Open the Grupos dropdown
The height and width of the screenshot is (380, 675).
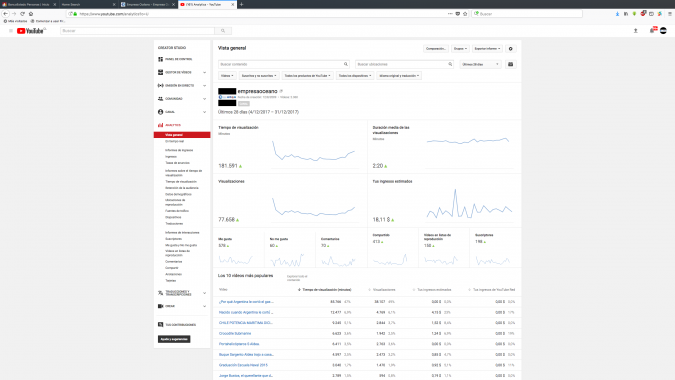pyautogui.click(x=460, y=49)
